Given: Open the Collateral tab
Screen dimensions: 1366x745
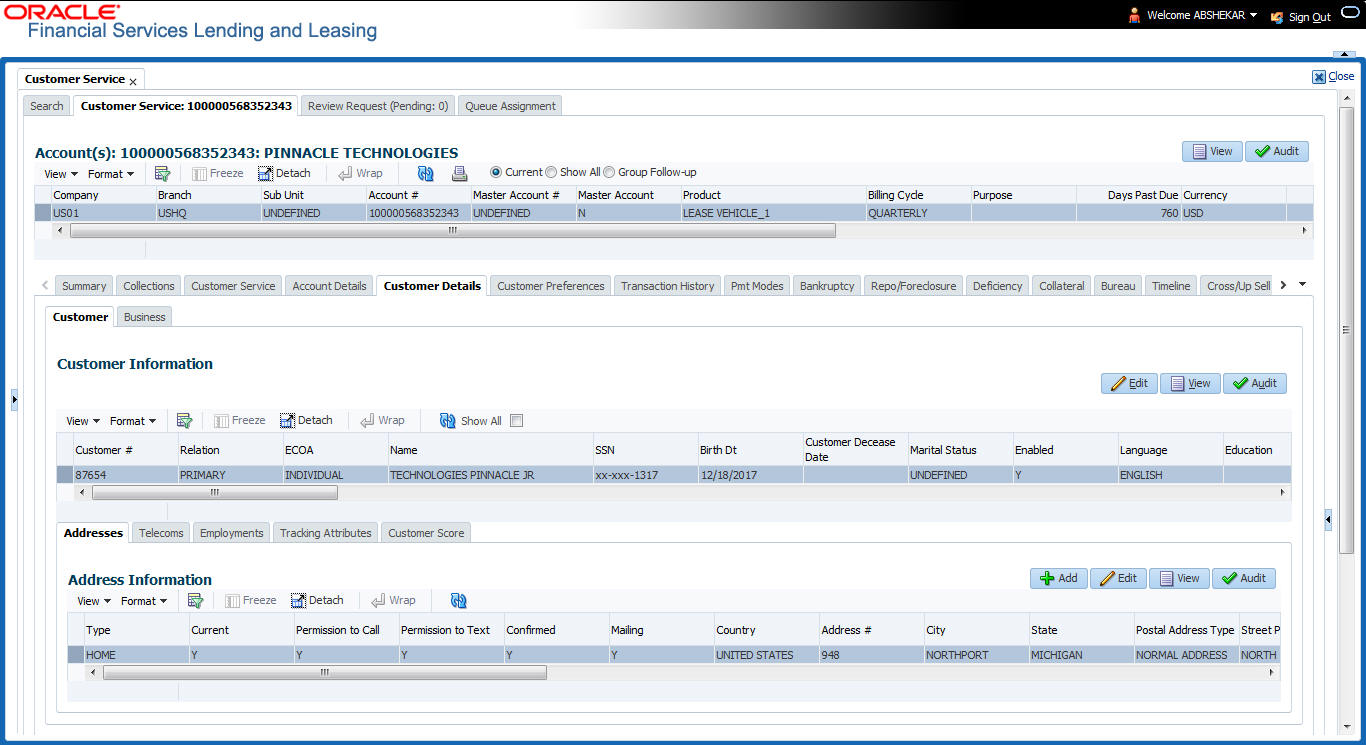Looking at the screenshot, I should click(x=1061, y=286).
